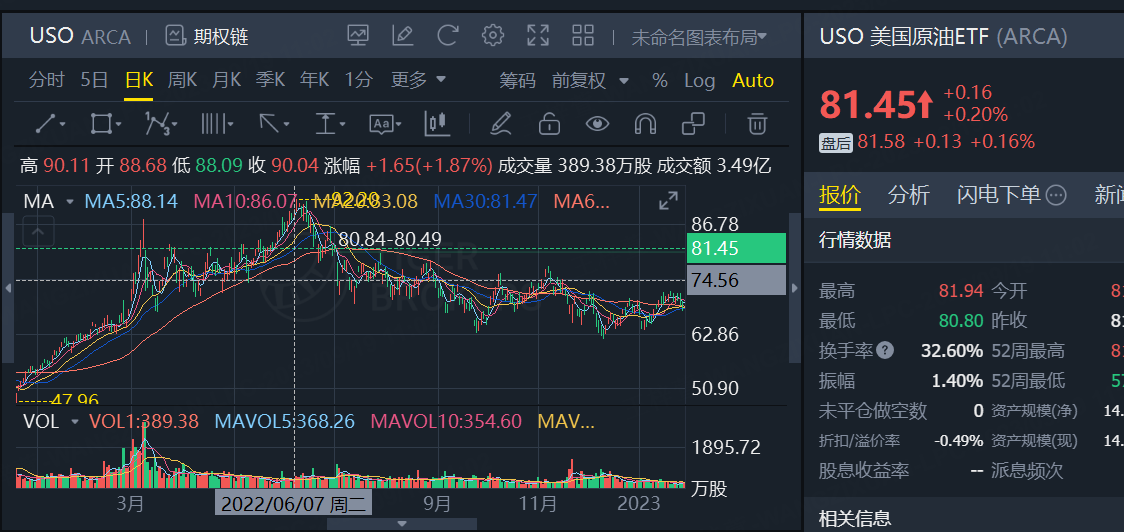
Task: Expand main chart with diagonal arrows icon
Action: pos(668,201)
